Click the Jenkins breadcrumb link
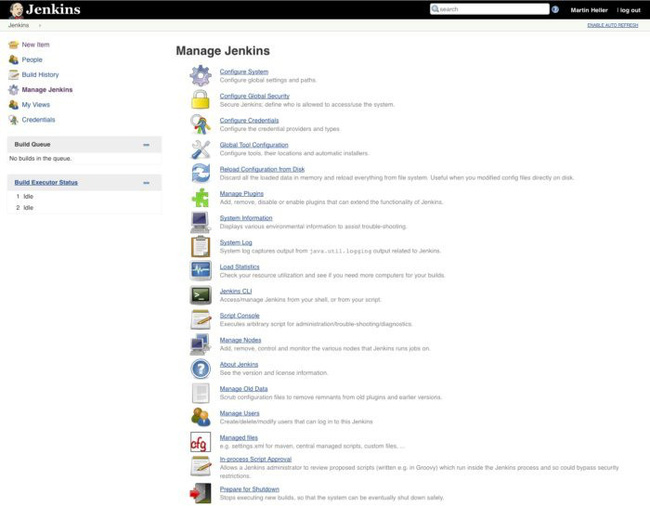Viewport: 650px width, 506px height. click(19, 25)
